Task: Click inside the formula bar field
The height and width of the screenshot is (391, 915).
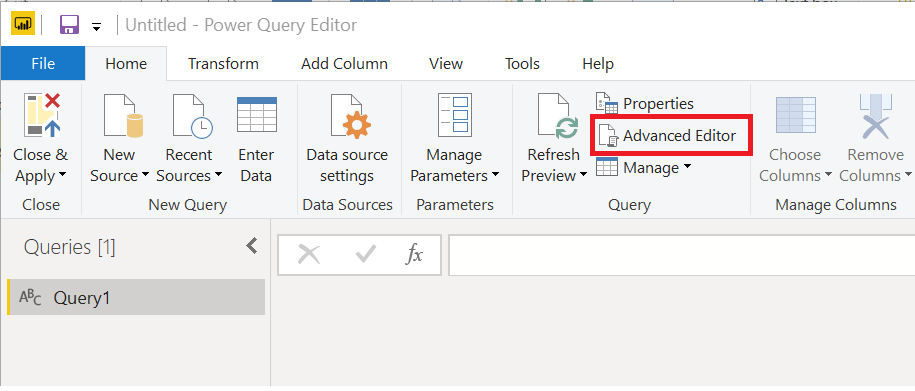Action: pos(682,255)
